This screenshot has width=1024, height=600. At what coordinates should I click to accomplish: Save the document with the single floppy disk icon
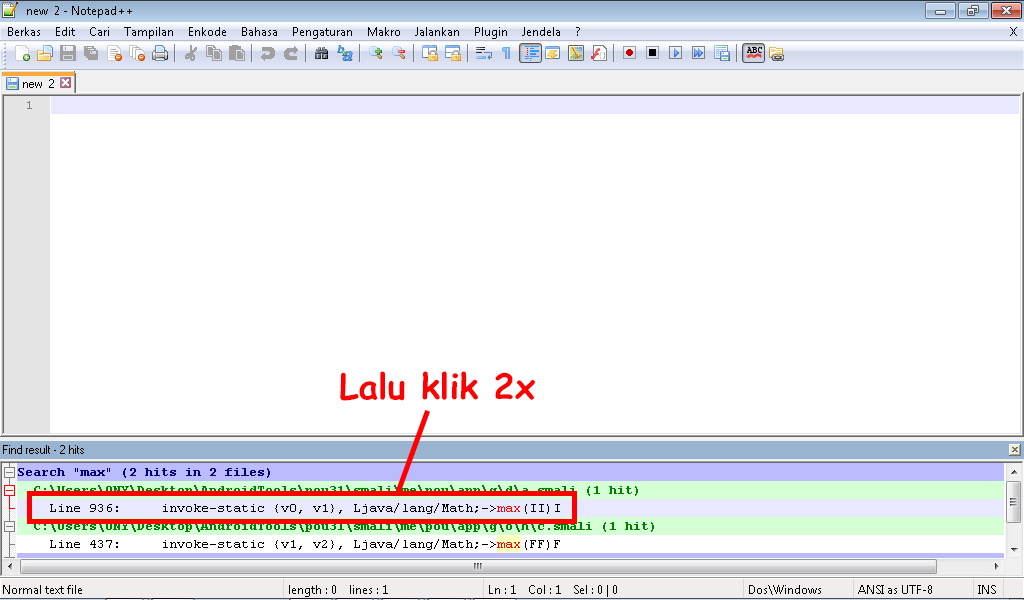68,54
